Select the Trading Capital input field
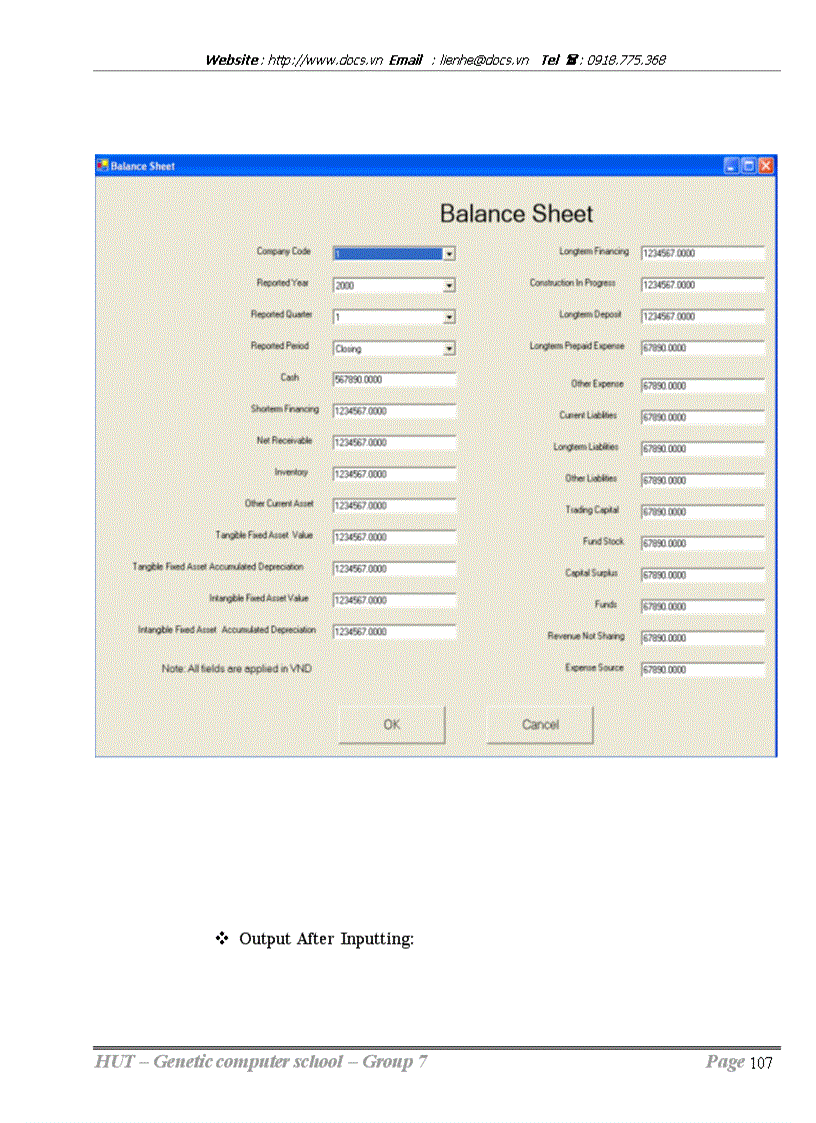 [x=701, y=511]
